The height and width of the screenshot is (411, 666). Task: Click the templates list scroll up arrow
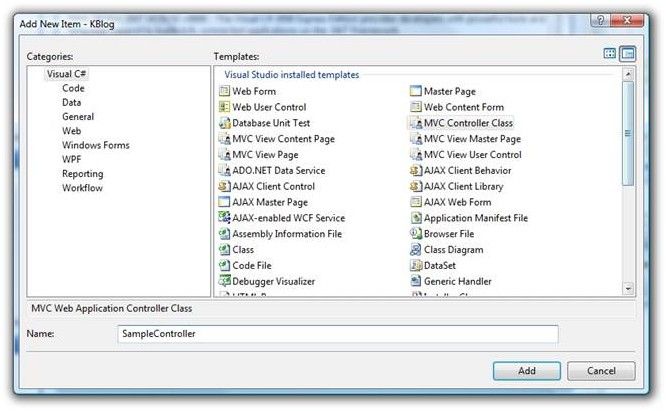click(628, 74)
